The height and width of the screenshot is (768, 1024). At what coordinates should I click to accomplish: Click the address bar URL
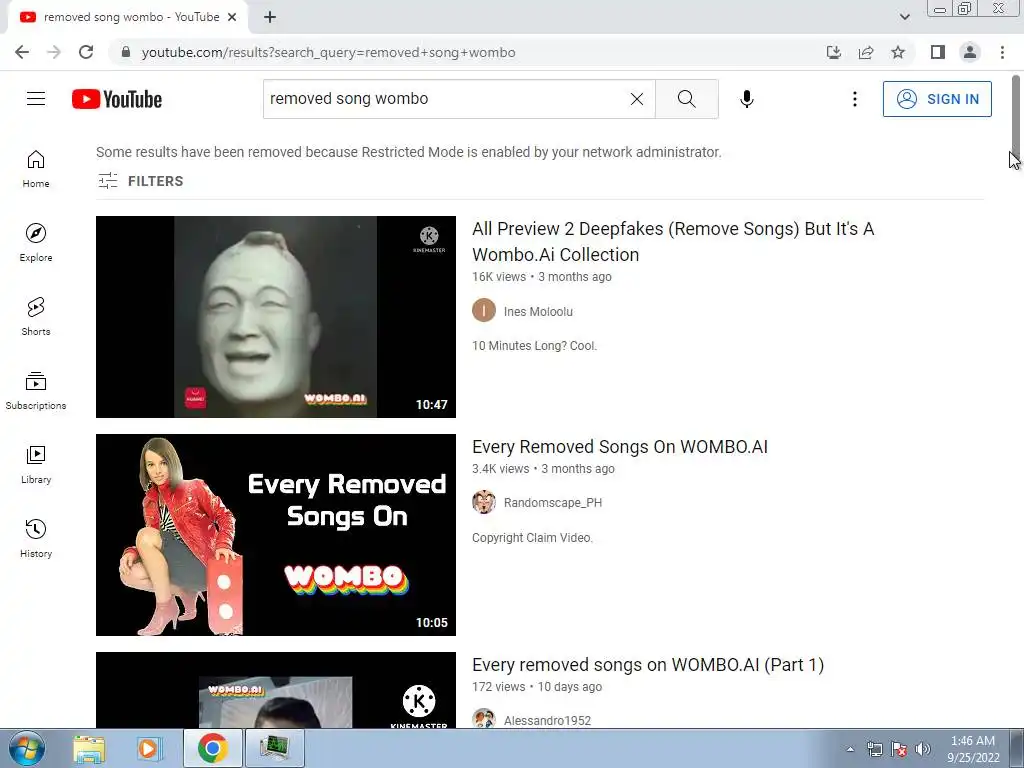(x=328, y=52)
